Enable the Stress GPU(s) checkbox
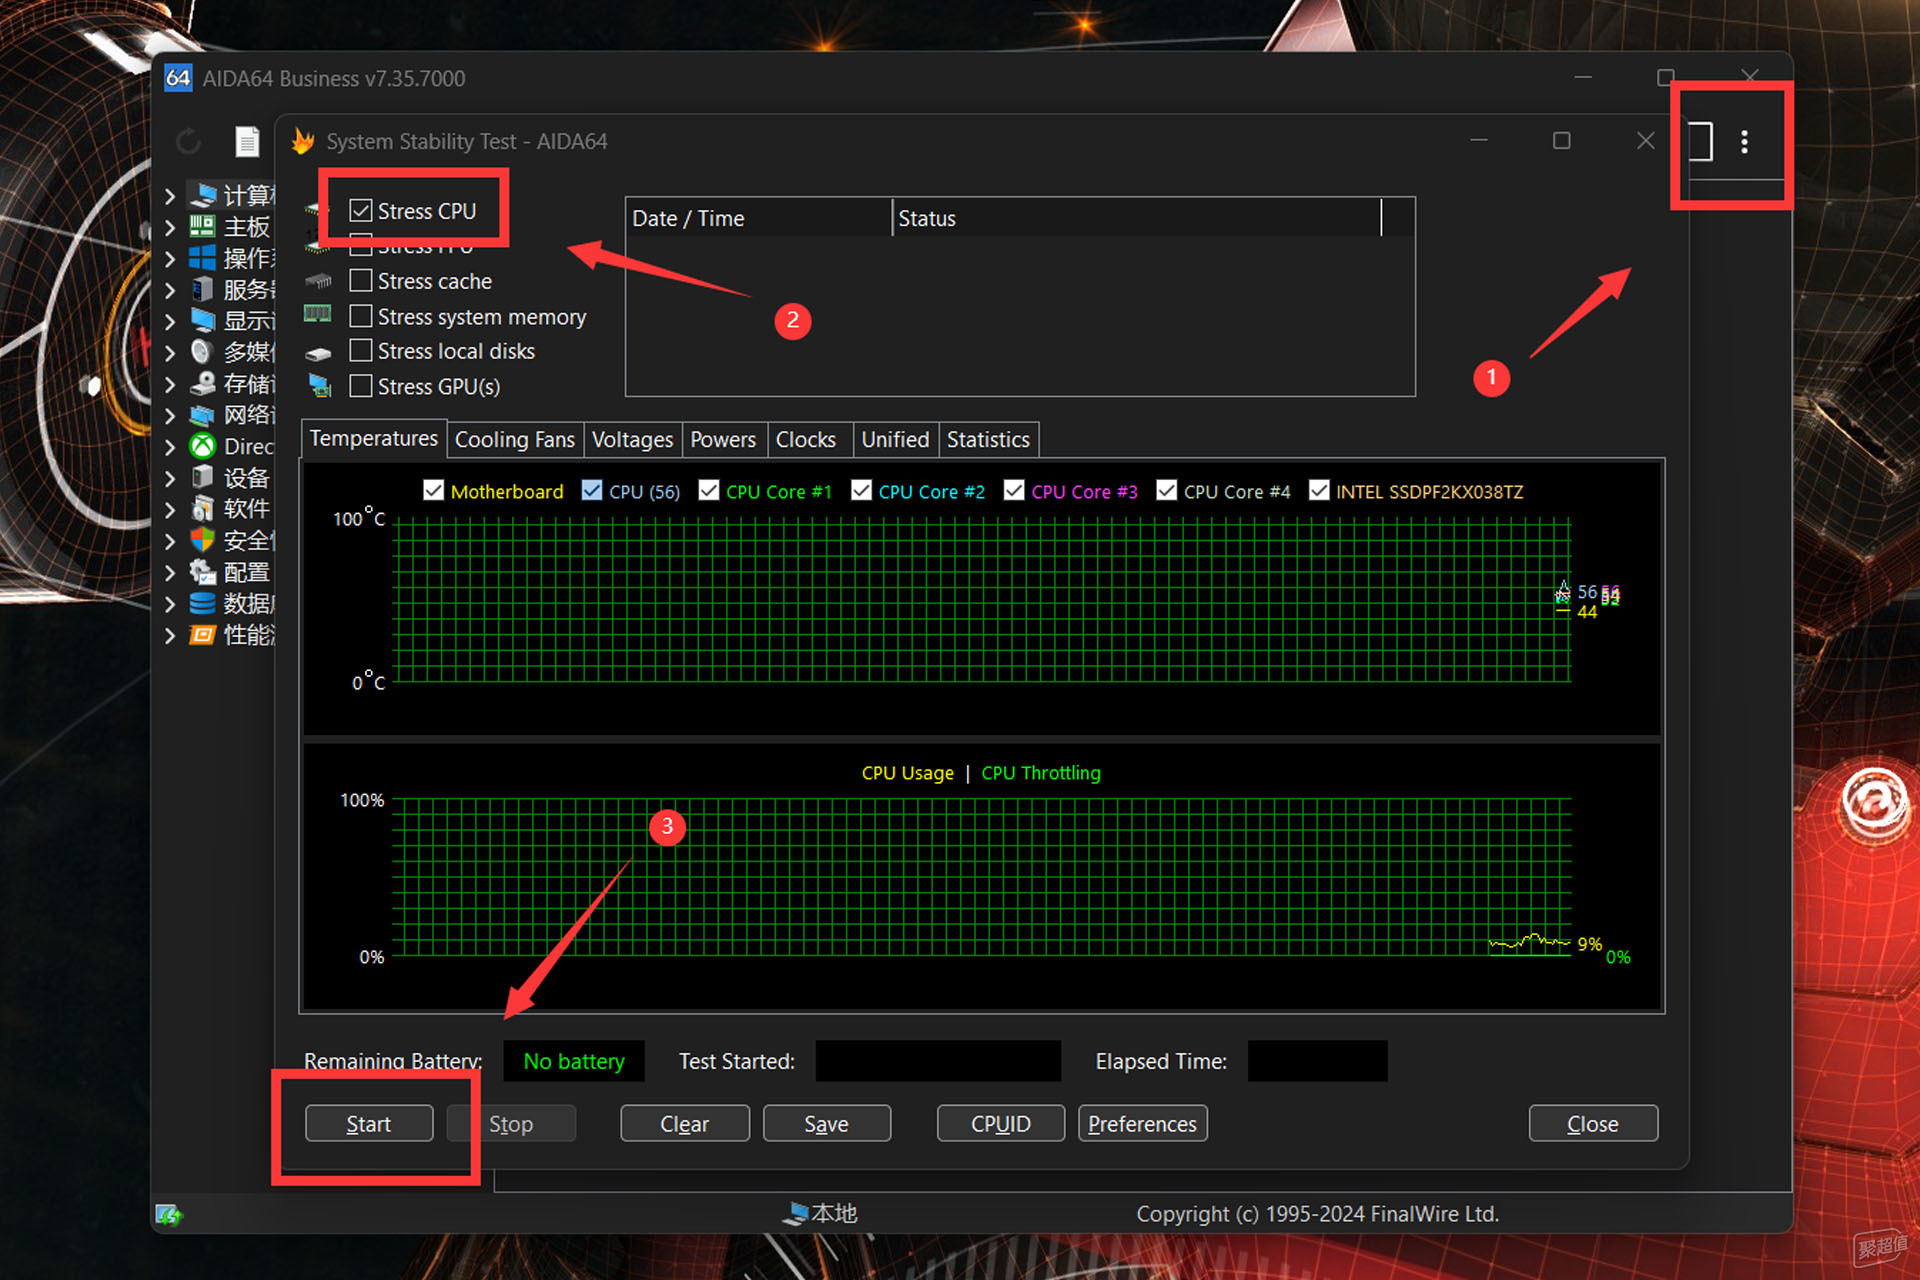Viewport: 1920px width, 1280px height. (x=361, y=385)
